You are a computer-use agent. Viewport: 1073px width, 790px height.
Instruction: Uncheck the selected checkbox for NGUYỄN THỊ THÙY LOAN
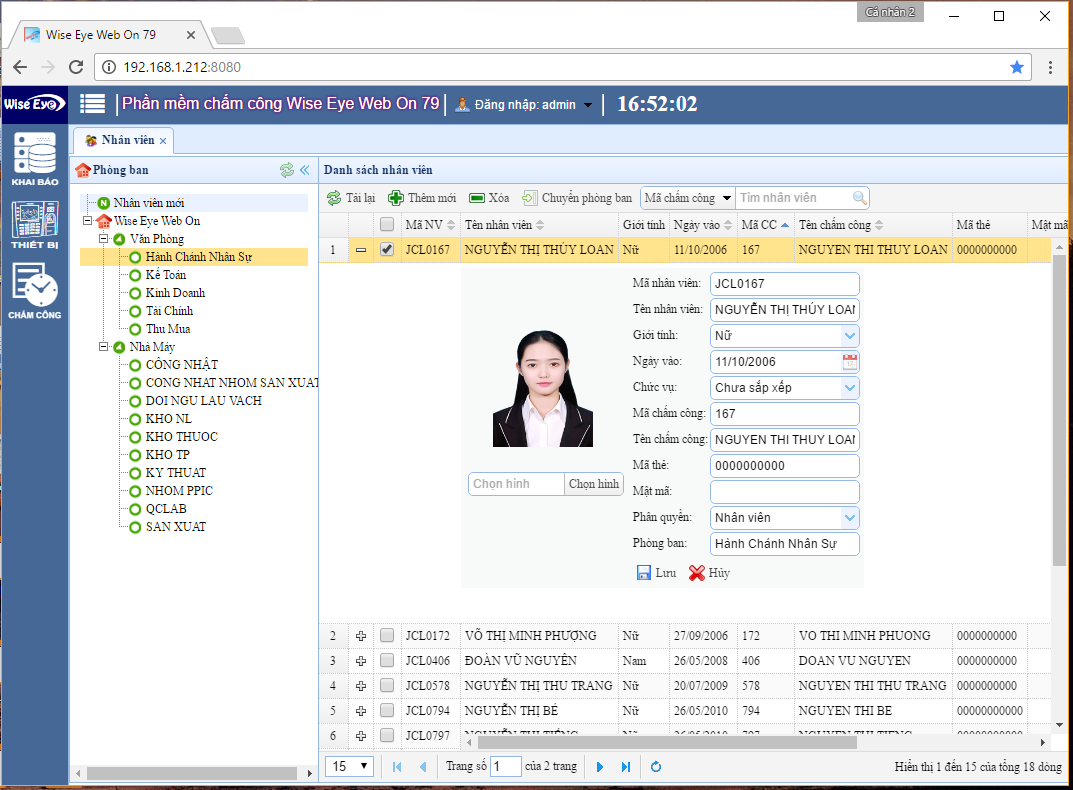[x=386, y=250]
